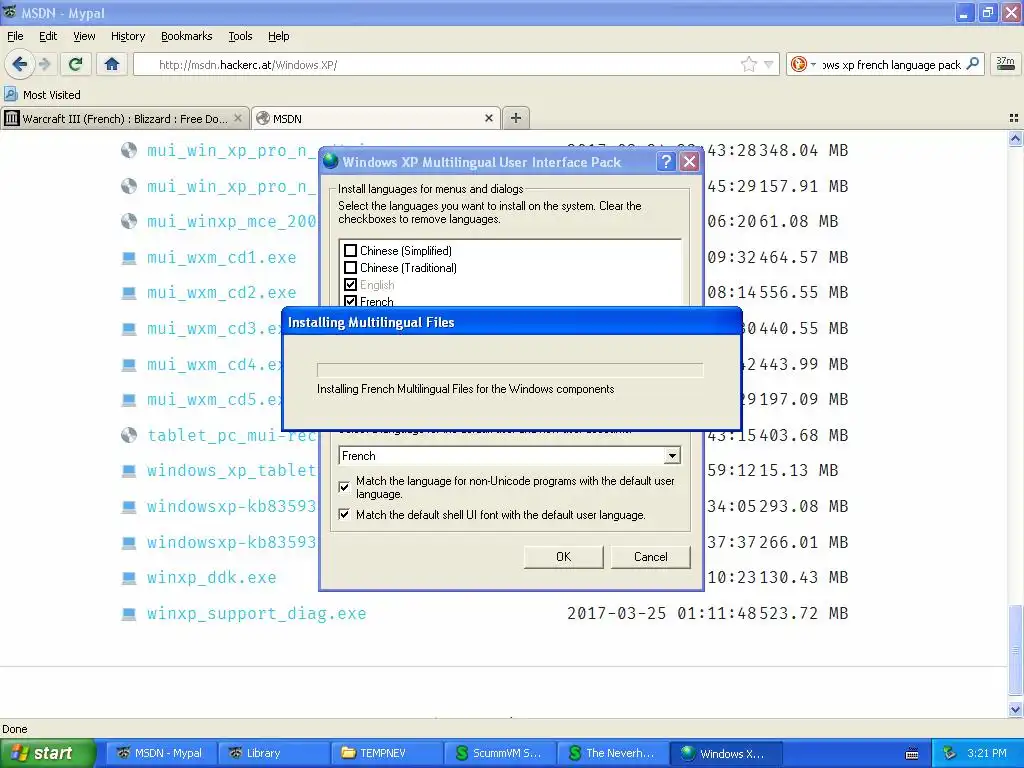Open the View menu
This screenshot has height=768, width=1024.
pos(84,36)
